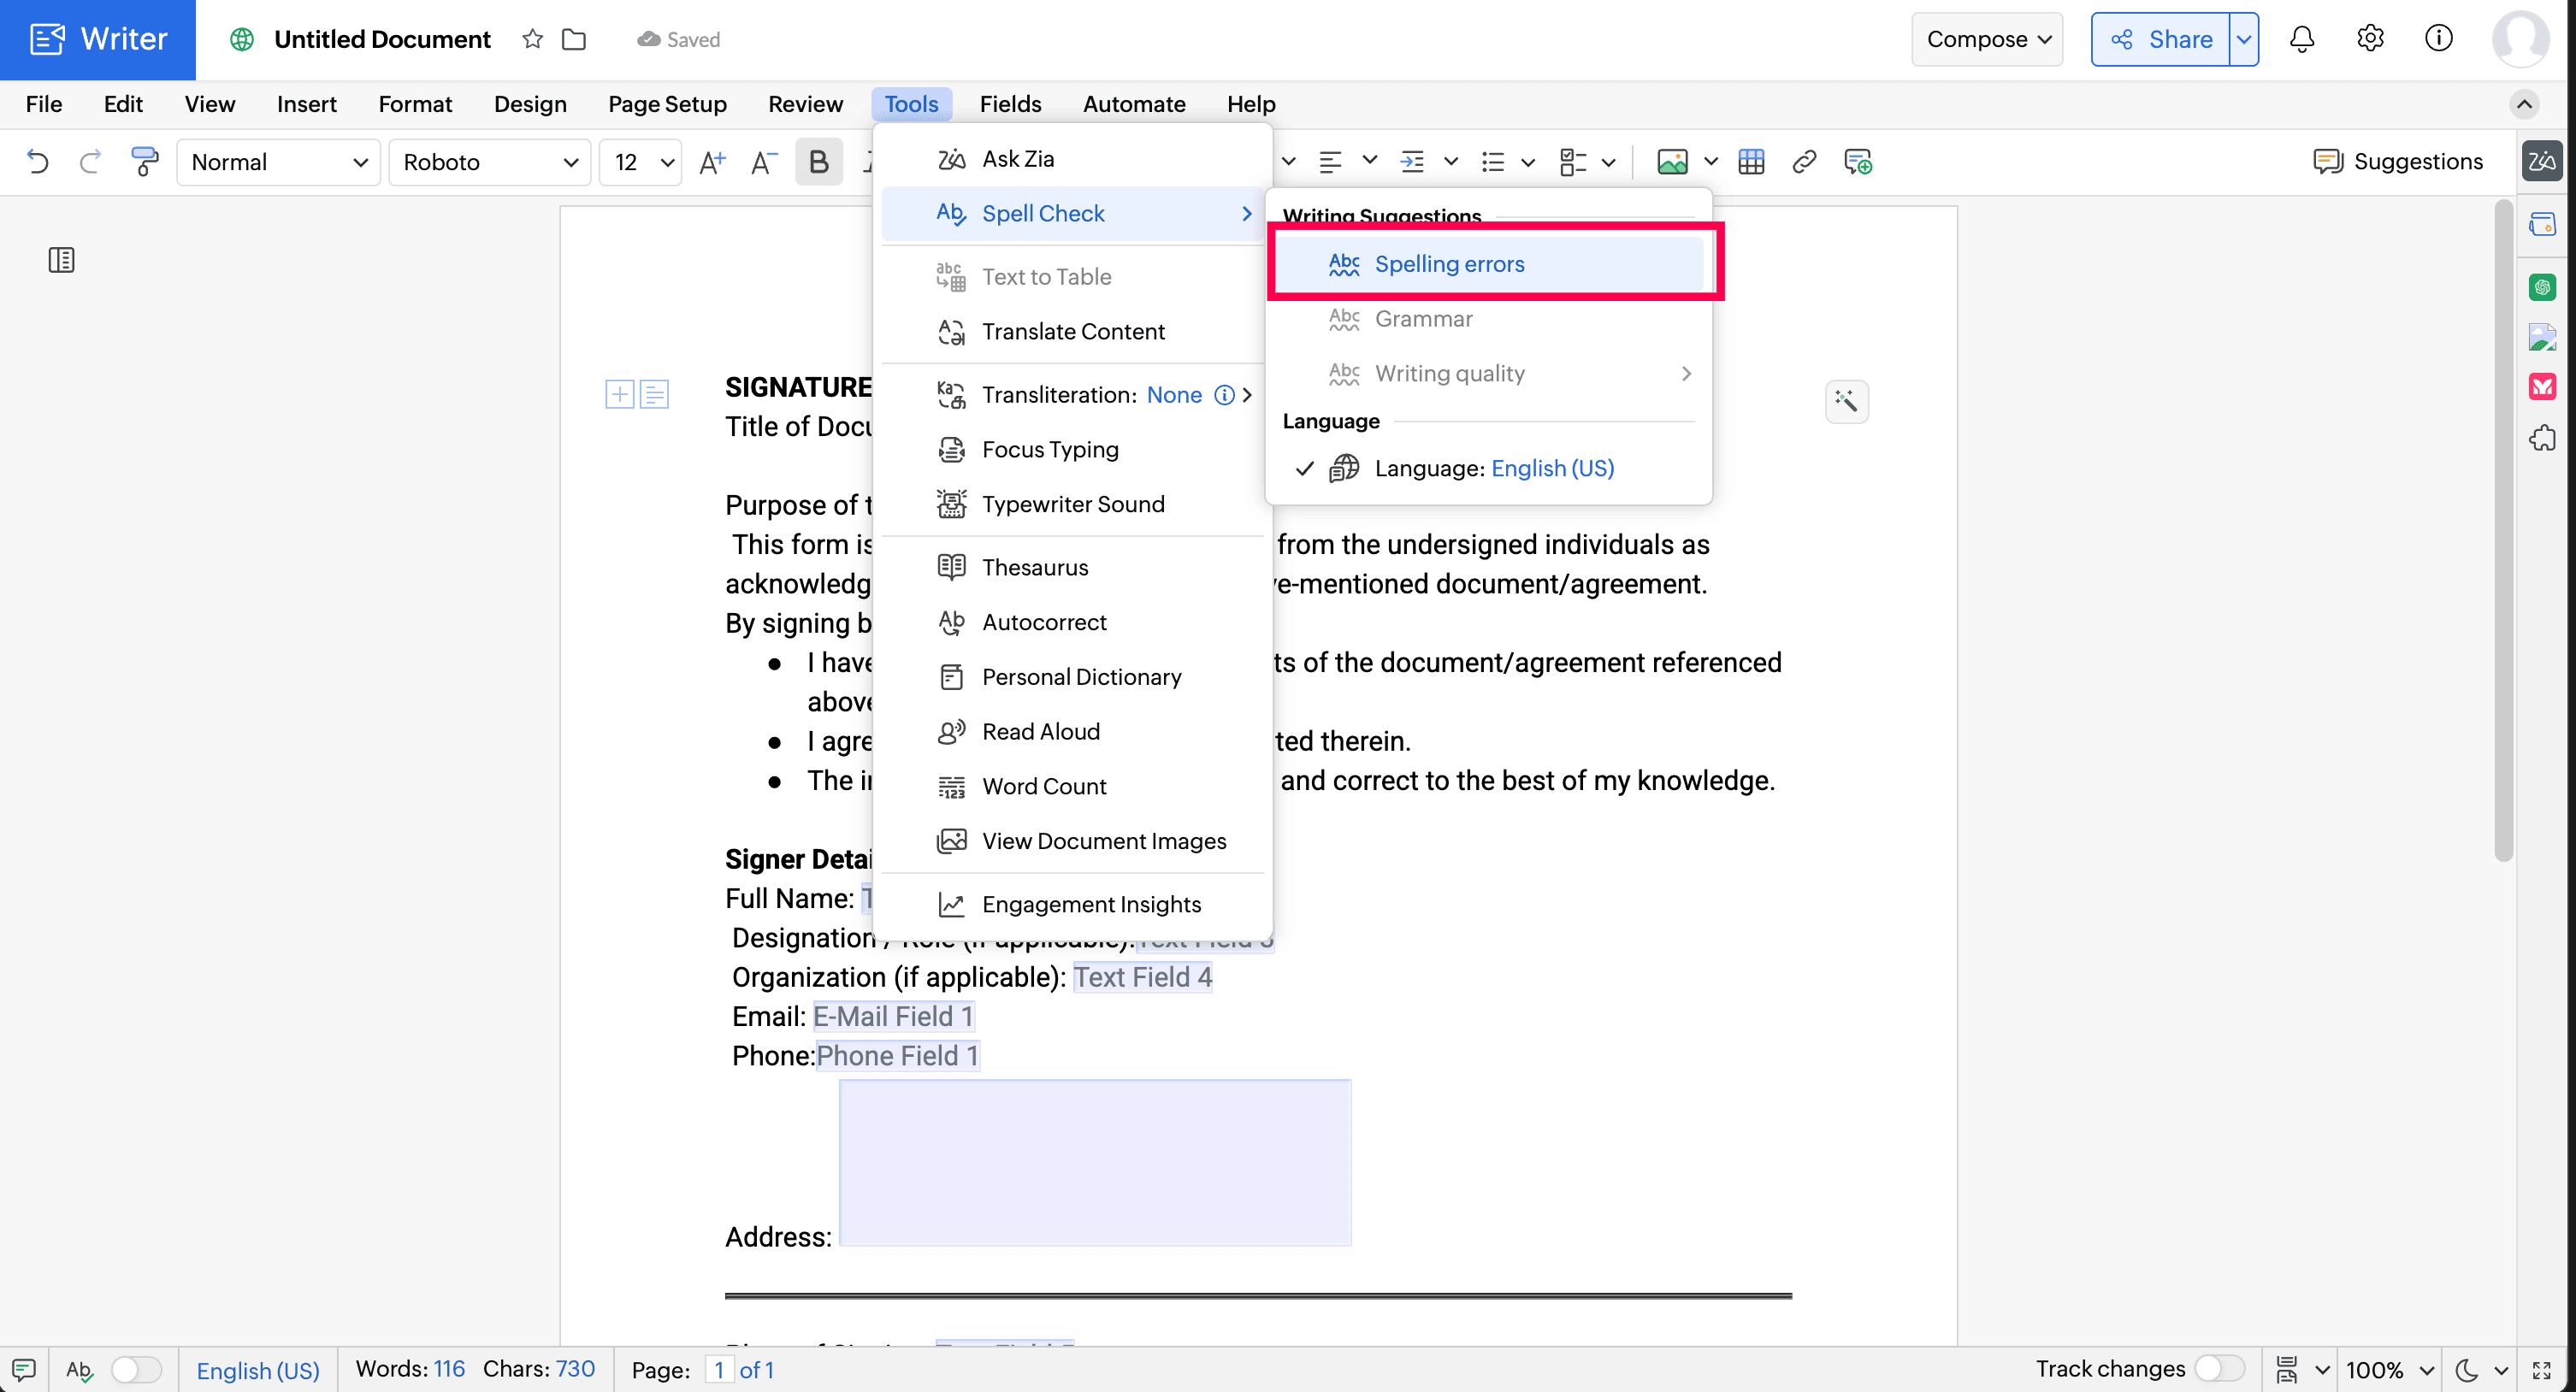The image size is (2576, 1392).
Task: Expand the Normal paragraph style dropdown
Action: coord(279,162)
